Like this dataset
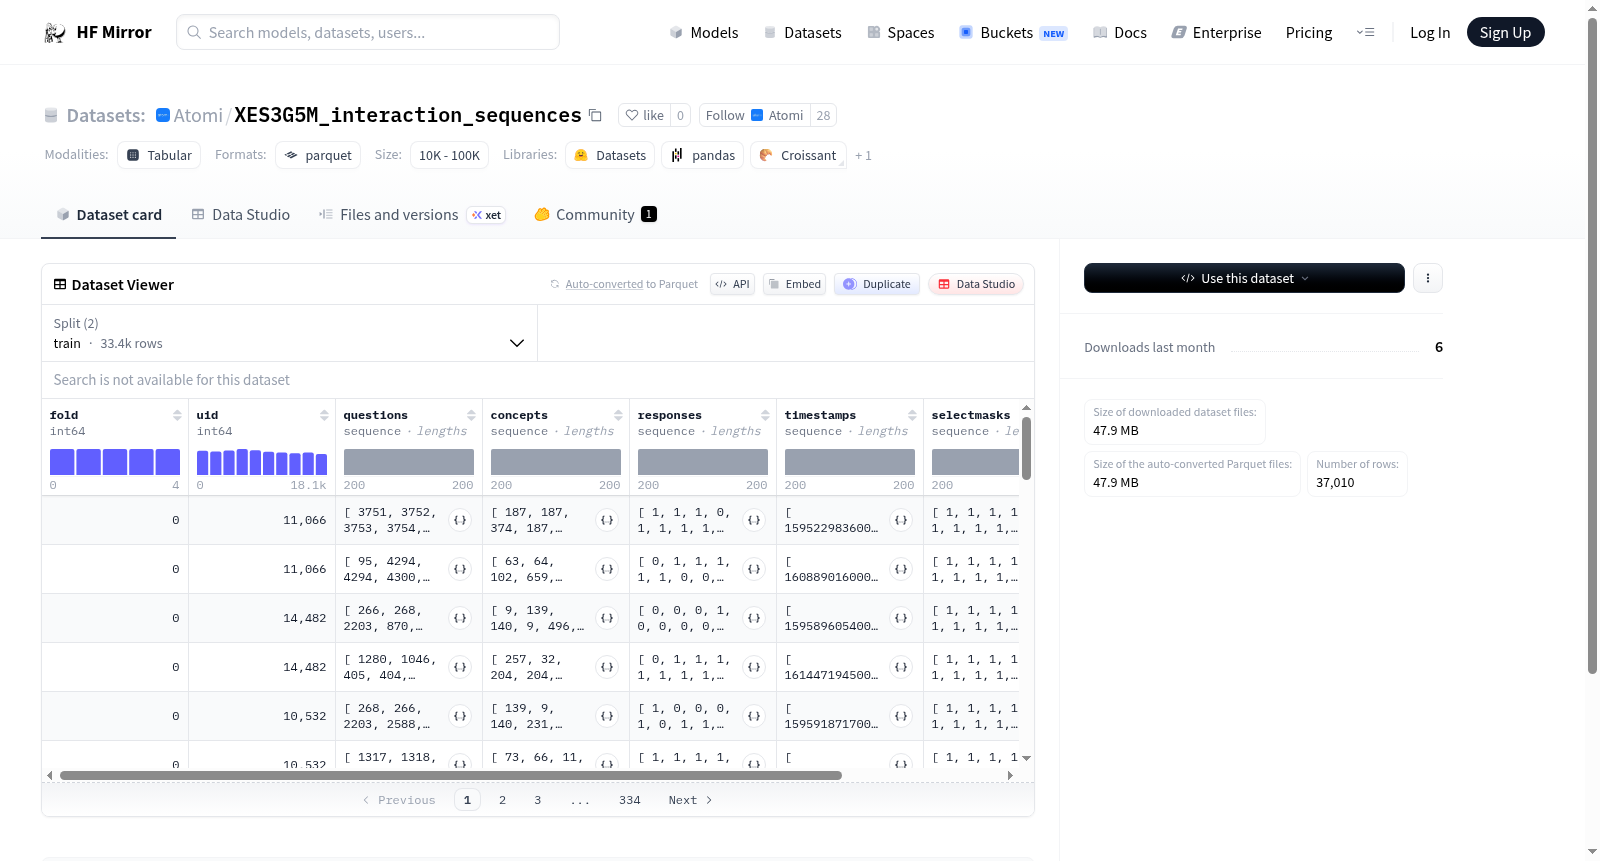 644,115
